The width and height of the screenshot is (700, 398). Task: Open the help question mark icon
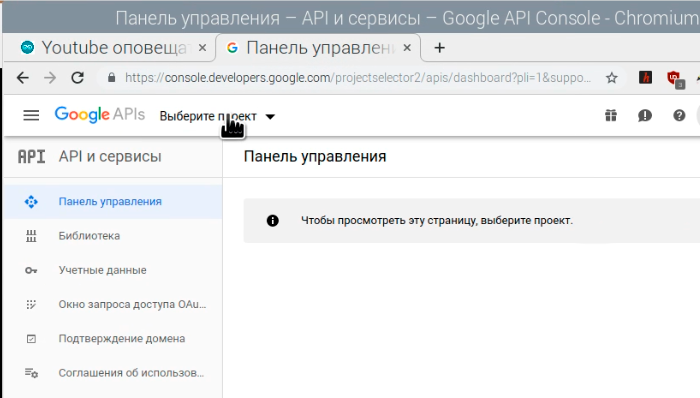pyautogui.click(x=679, y=116)
